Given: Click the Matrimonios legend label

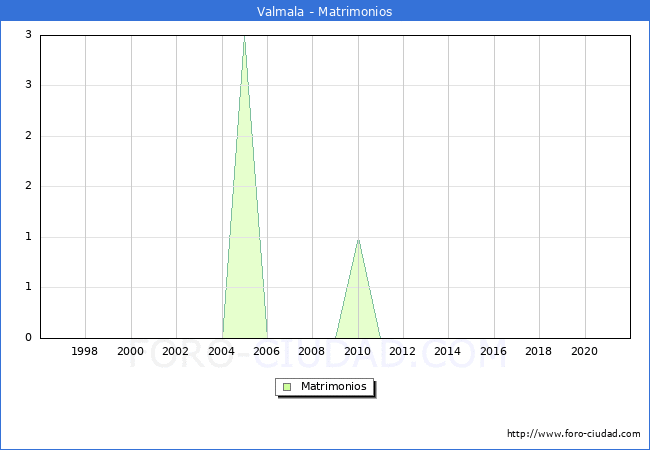Looking at the screenshot, I should coord(334,386).
